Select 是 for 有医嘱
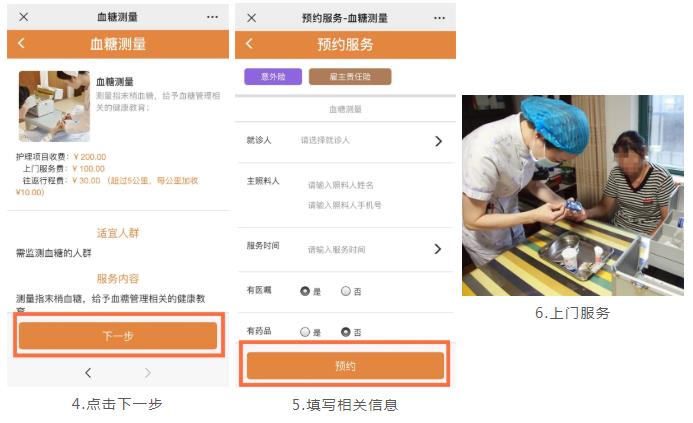 coord(305,291)
